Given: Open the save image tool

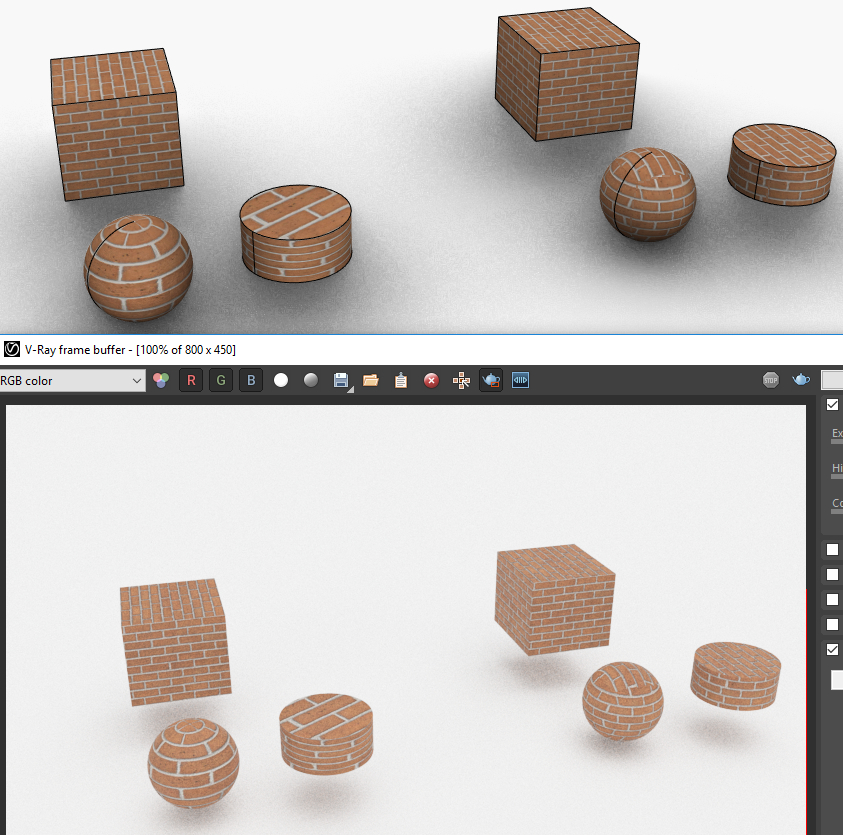Looking at the screenshot, I should 340,380.
